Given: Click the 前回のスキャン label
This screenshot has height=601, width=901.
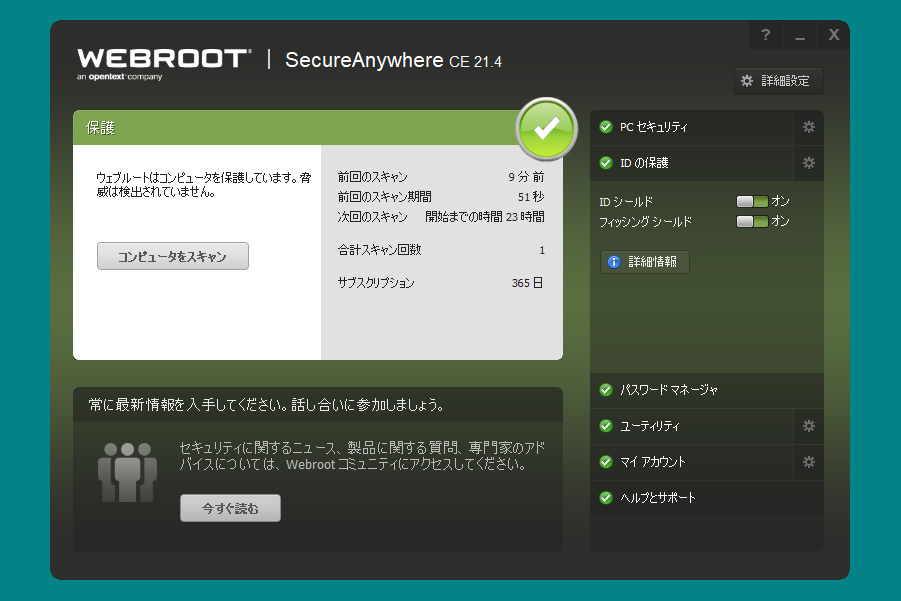Looking at the screenshot, I should pos(372,177).
